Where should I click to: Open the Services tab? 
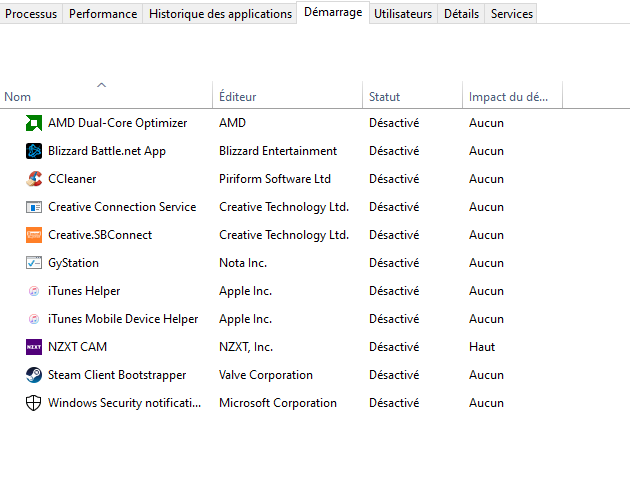click(511, 14)
